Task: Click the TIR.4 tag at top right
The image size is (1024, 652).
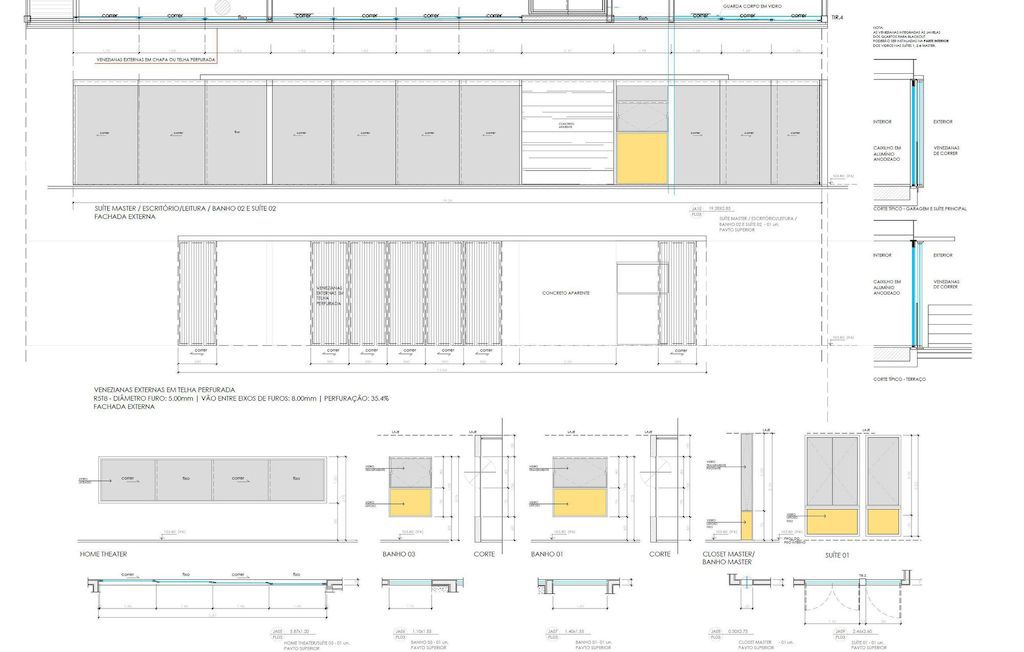Action: (838, 18)
